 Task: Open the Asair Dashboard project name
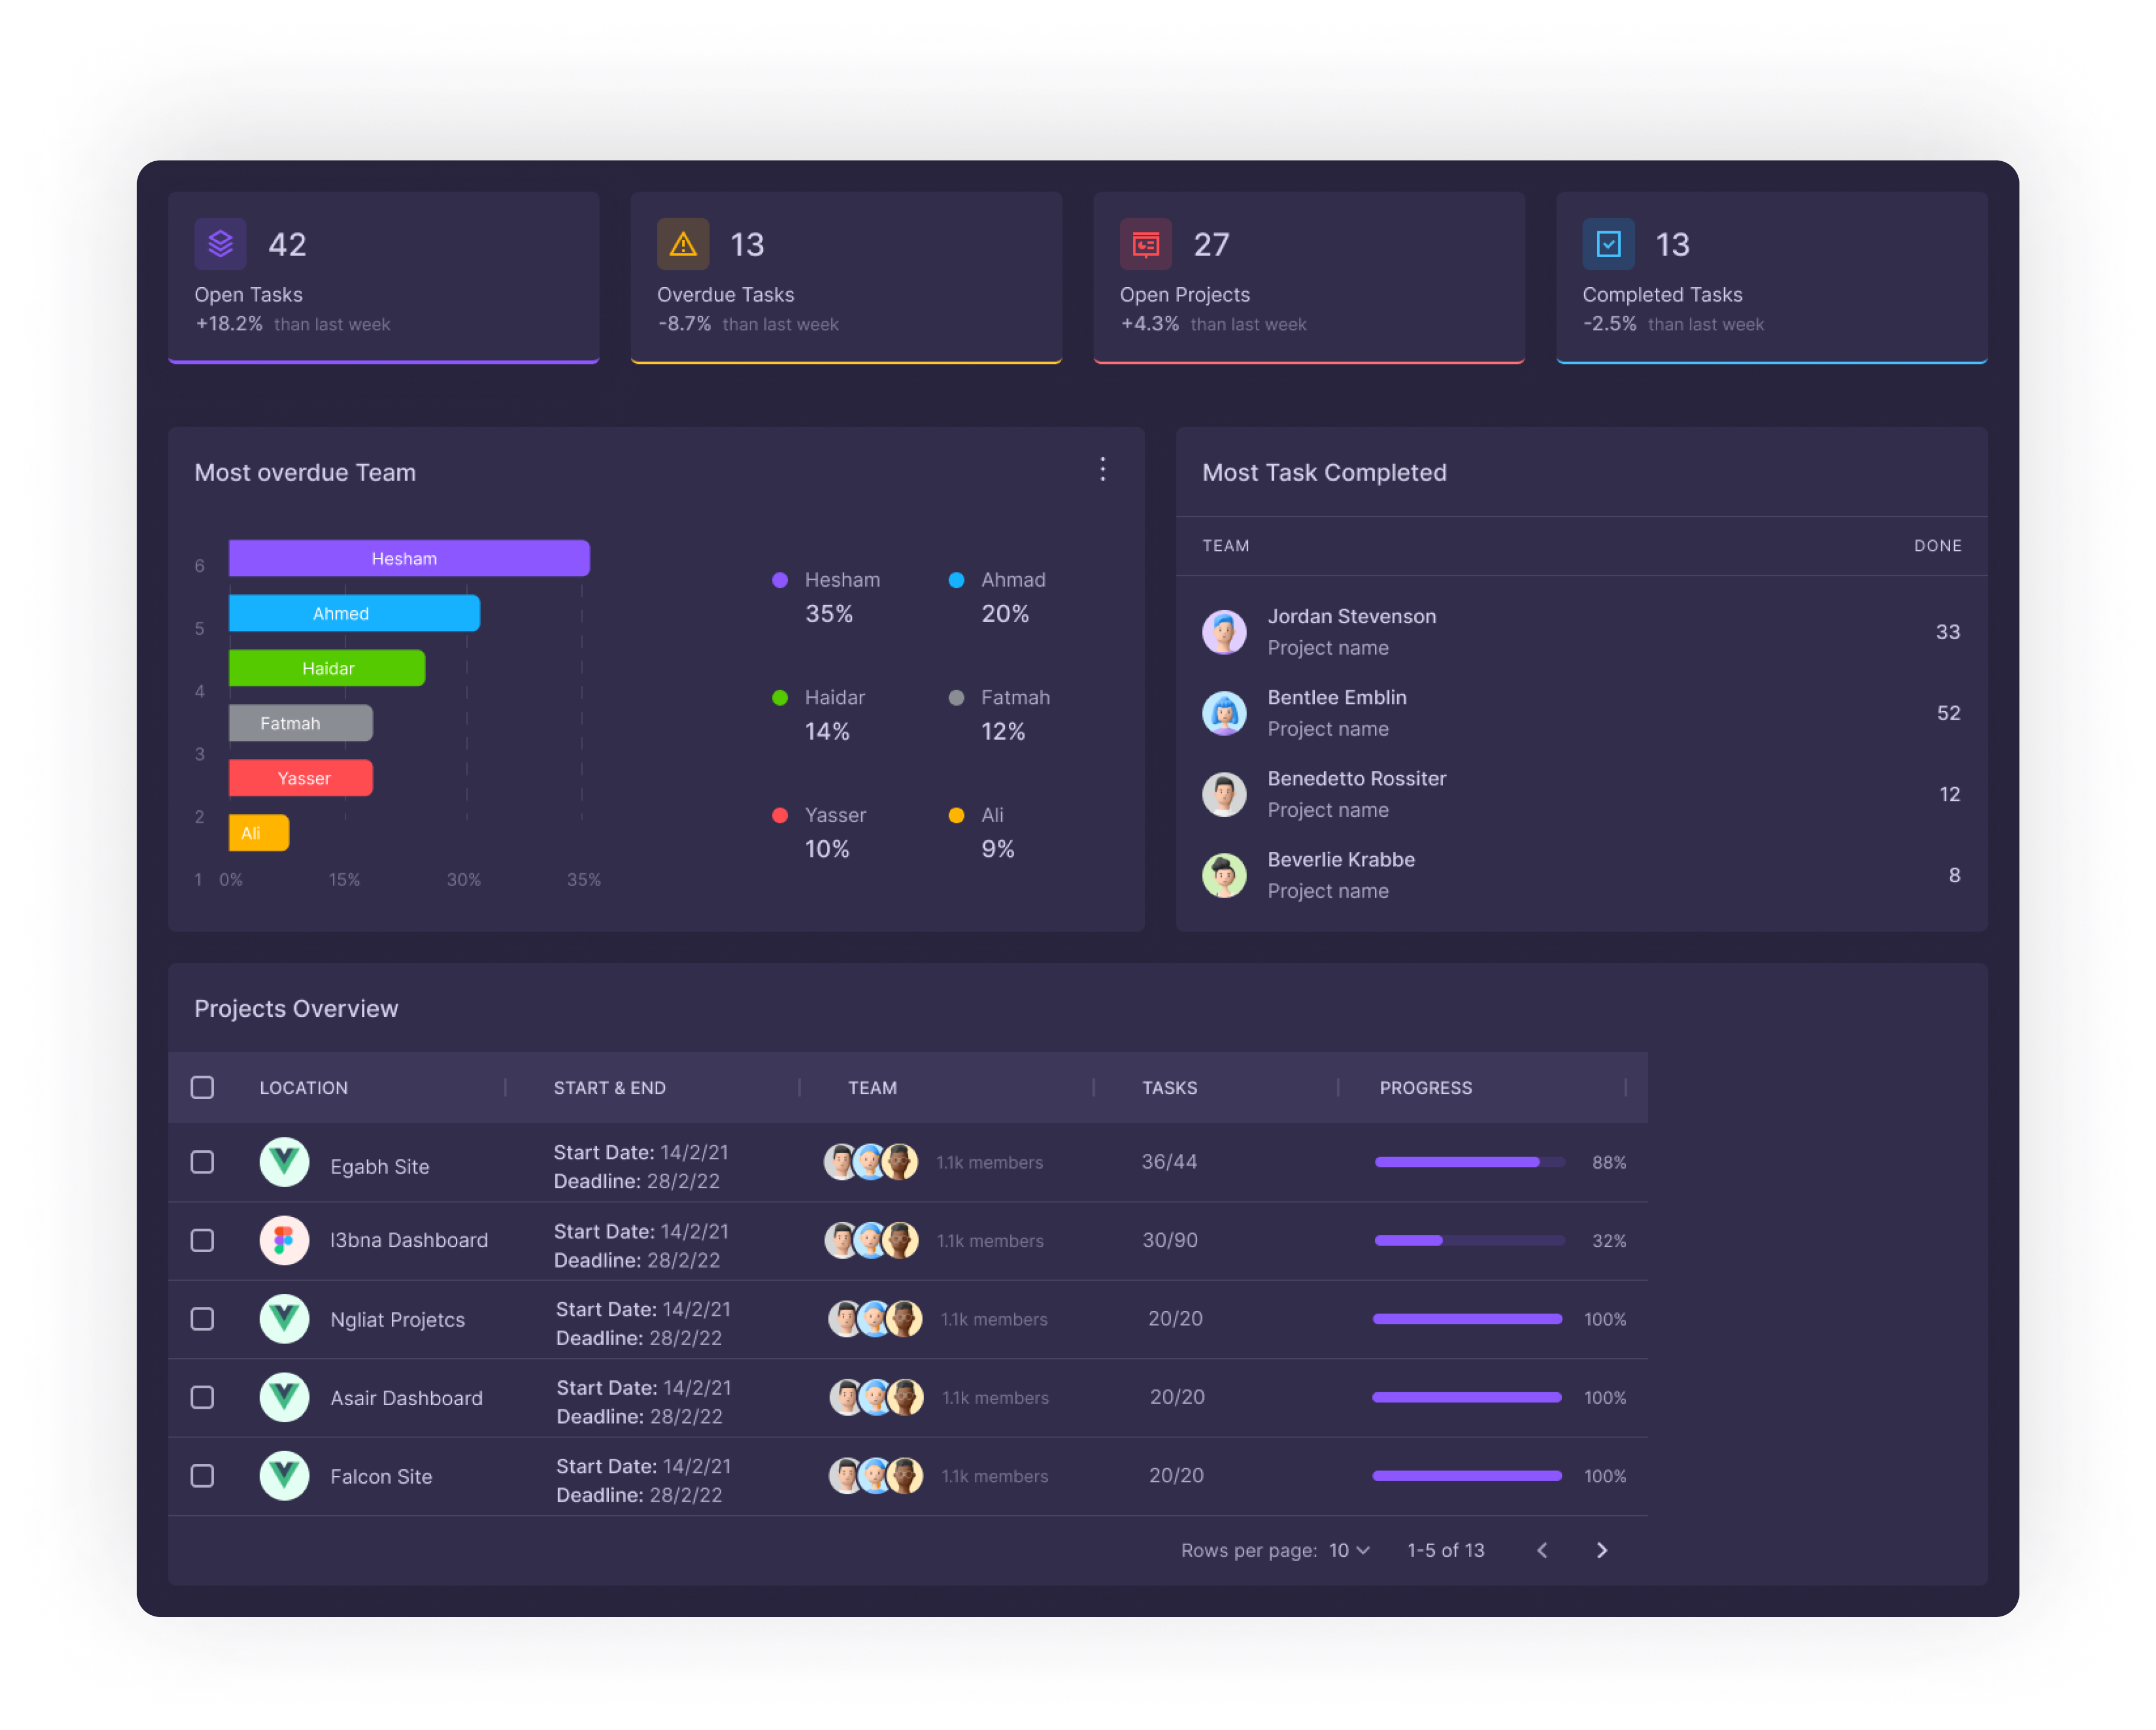coord(406,1398)
